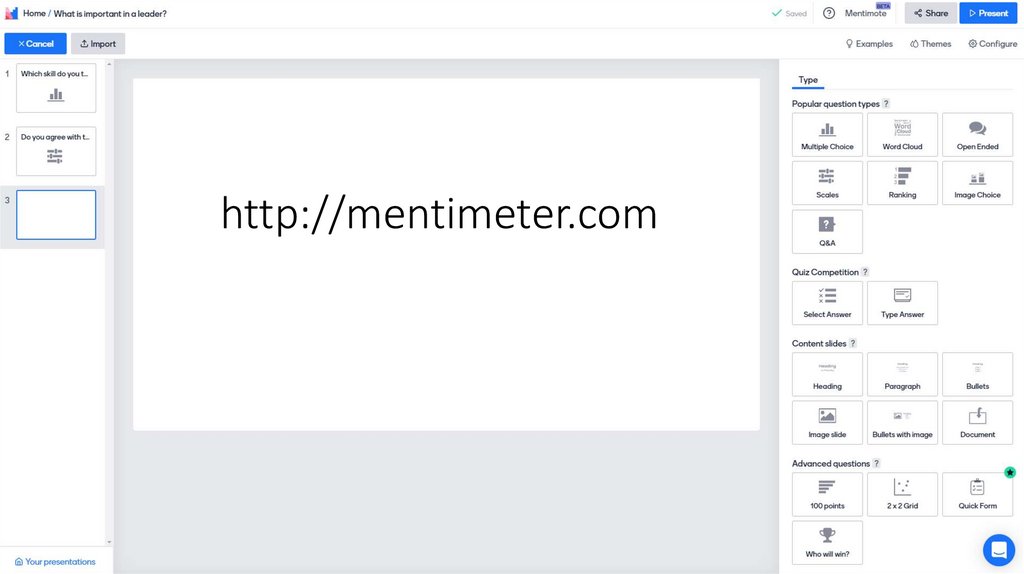This screenshot has height=574, width=1024.
Task: Go to Your presentations link
Action: click(x=55, y=562)
